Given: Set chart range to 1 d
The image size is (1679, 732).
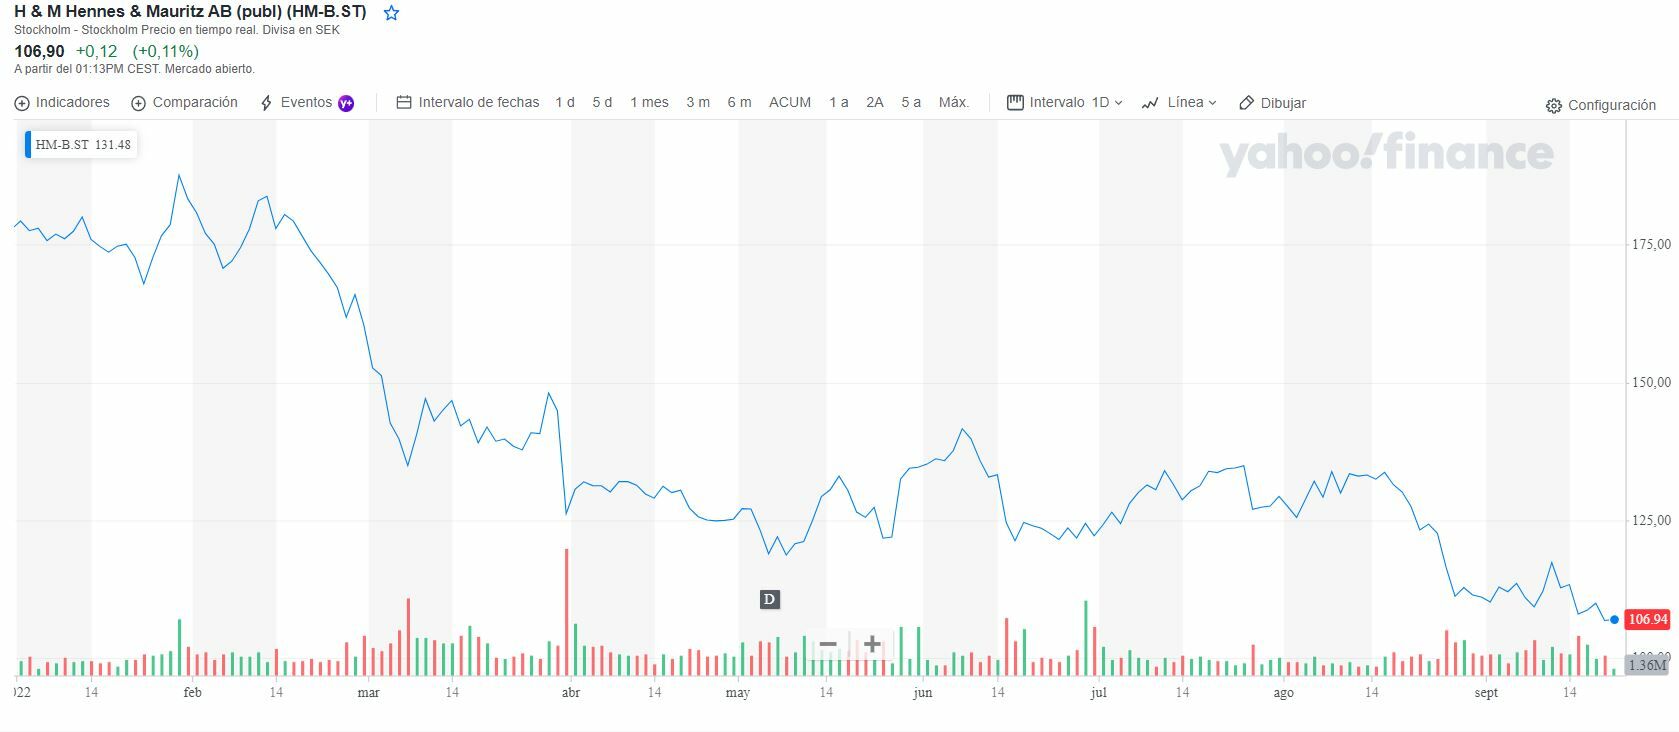Looking at the screenshot, I should click(565, 103).
